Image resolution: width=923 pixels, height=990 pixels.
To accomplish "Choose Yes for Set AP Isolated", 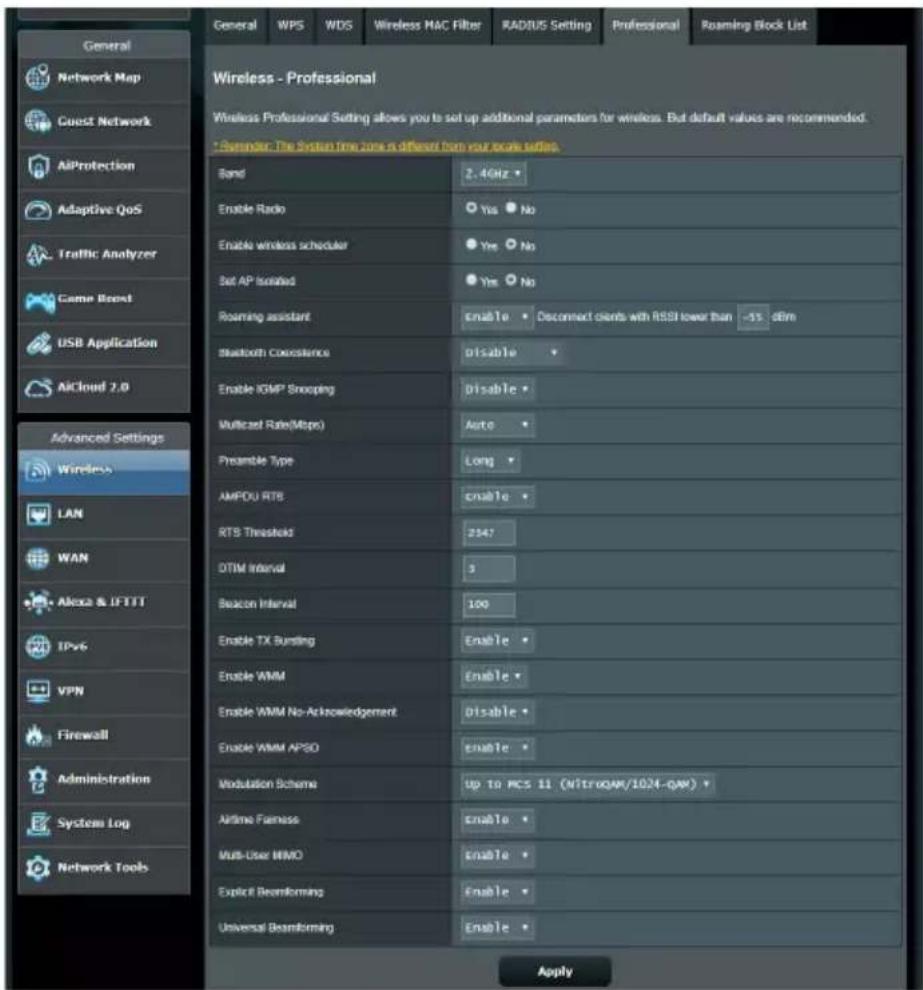I will [x=471, y=280].
